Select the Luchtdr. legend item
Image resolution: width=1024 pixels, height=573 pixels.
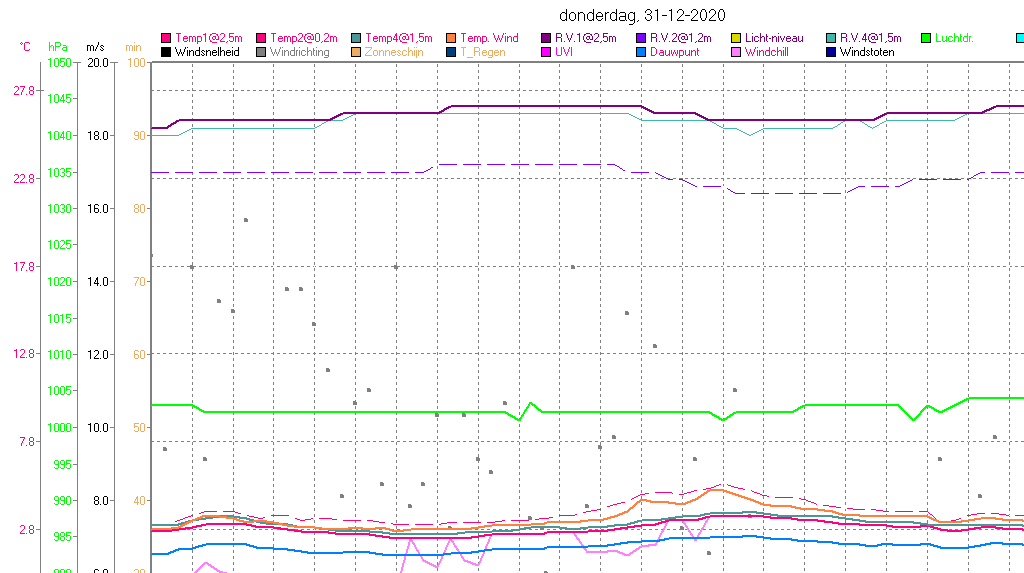click(953, 38)
